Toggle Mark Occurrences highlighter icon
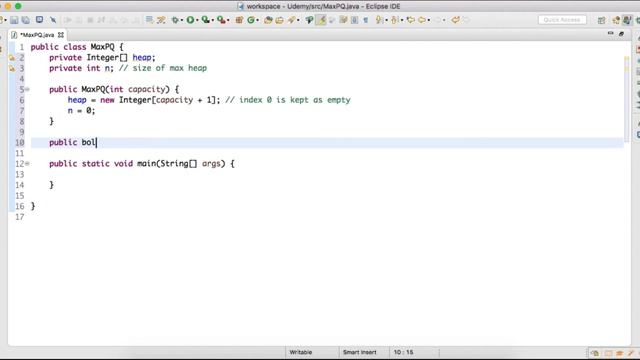The width and height of the screenshot is (640, 360). (321, 20)
